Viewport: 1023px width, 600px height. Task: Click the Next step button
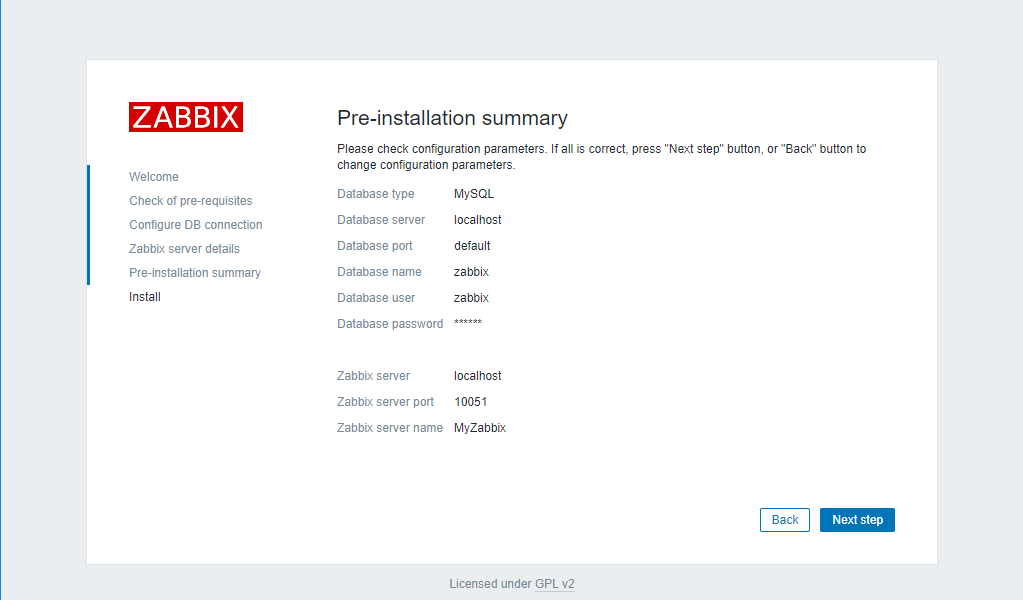click(857, 520)
